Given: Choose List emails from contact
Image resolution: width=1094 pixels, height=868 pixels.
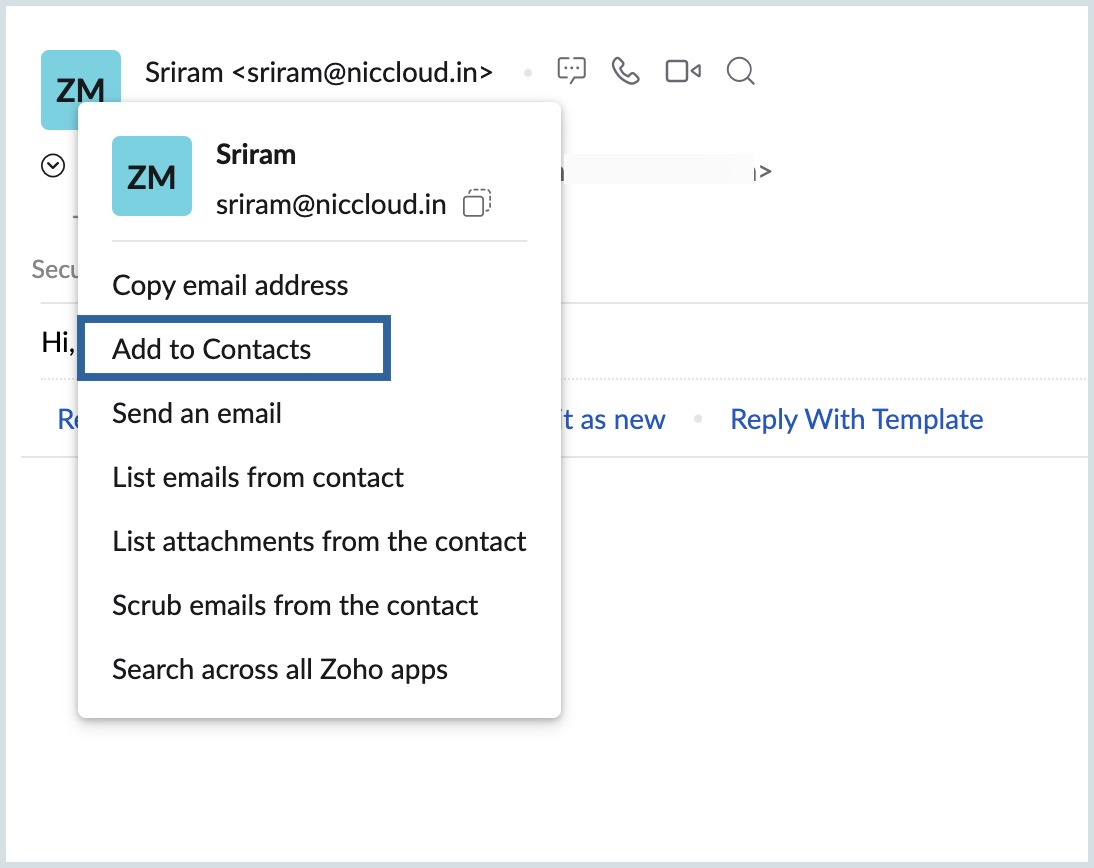Looking at the screenshot, I should (258, 477).
